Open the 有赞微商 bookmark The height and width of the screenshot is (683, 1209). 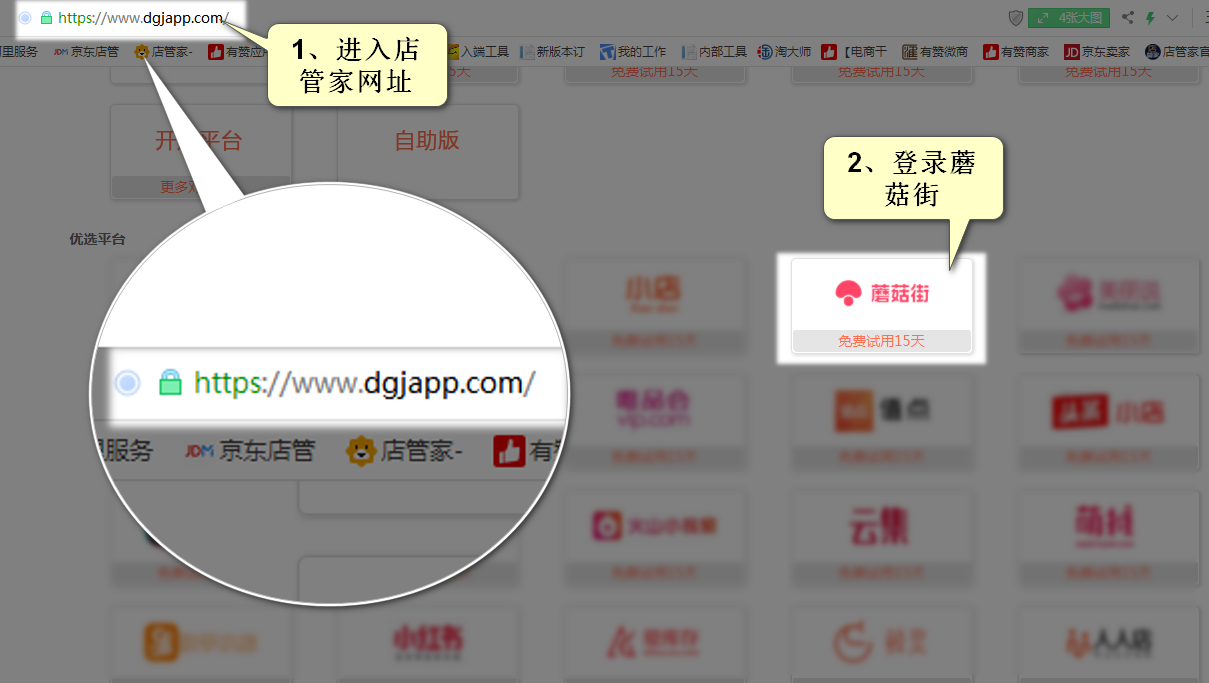pyautogui.click(x=935, y=52)
